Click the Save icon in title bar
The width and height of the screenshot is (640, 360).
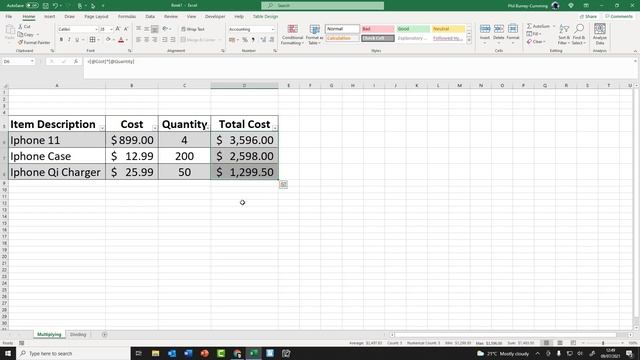pyautogui.click(x=46, y=6)
